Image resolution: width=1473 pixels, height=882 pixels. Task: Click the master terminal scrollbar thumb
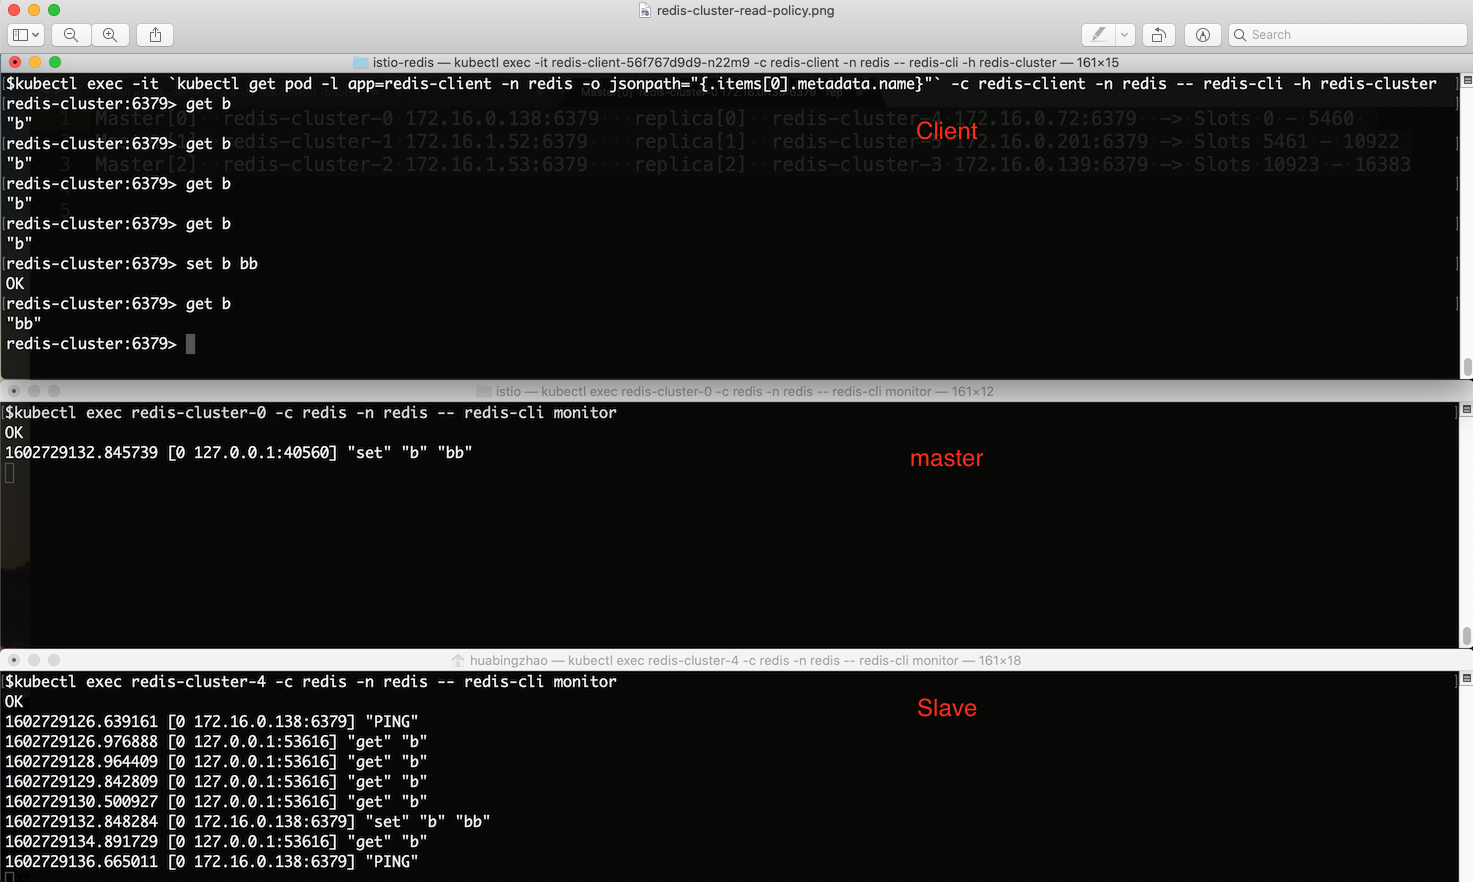1467,636
